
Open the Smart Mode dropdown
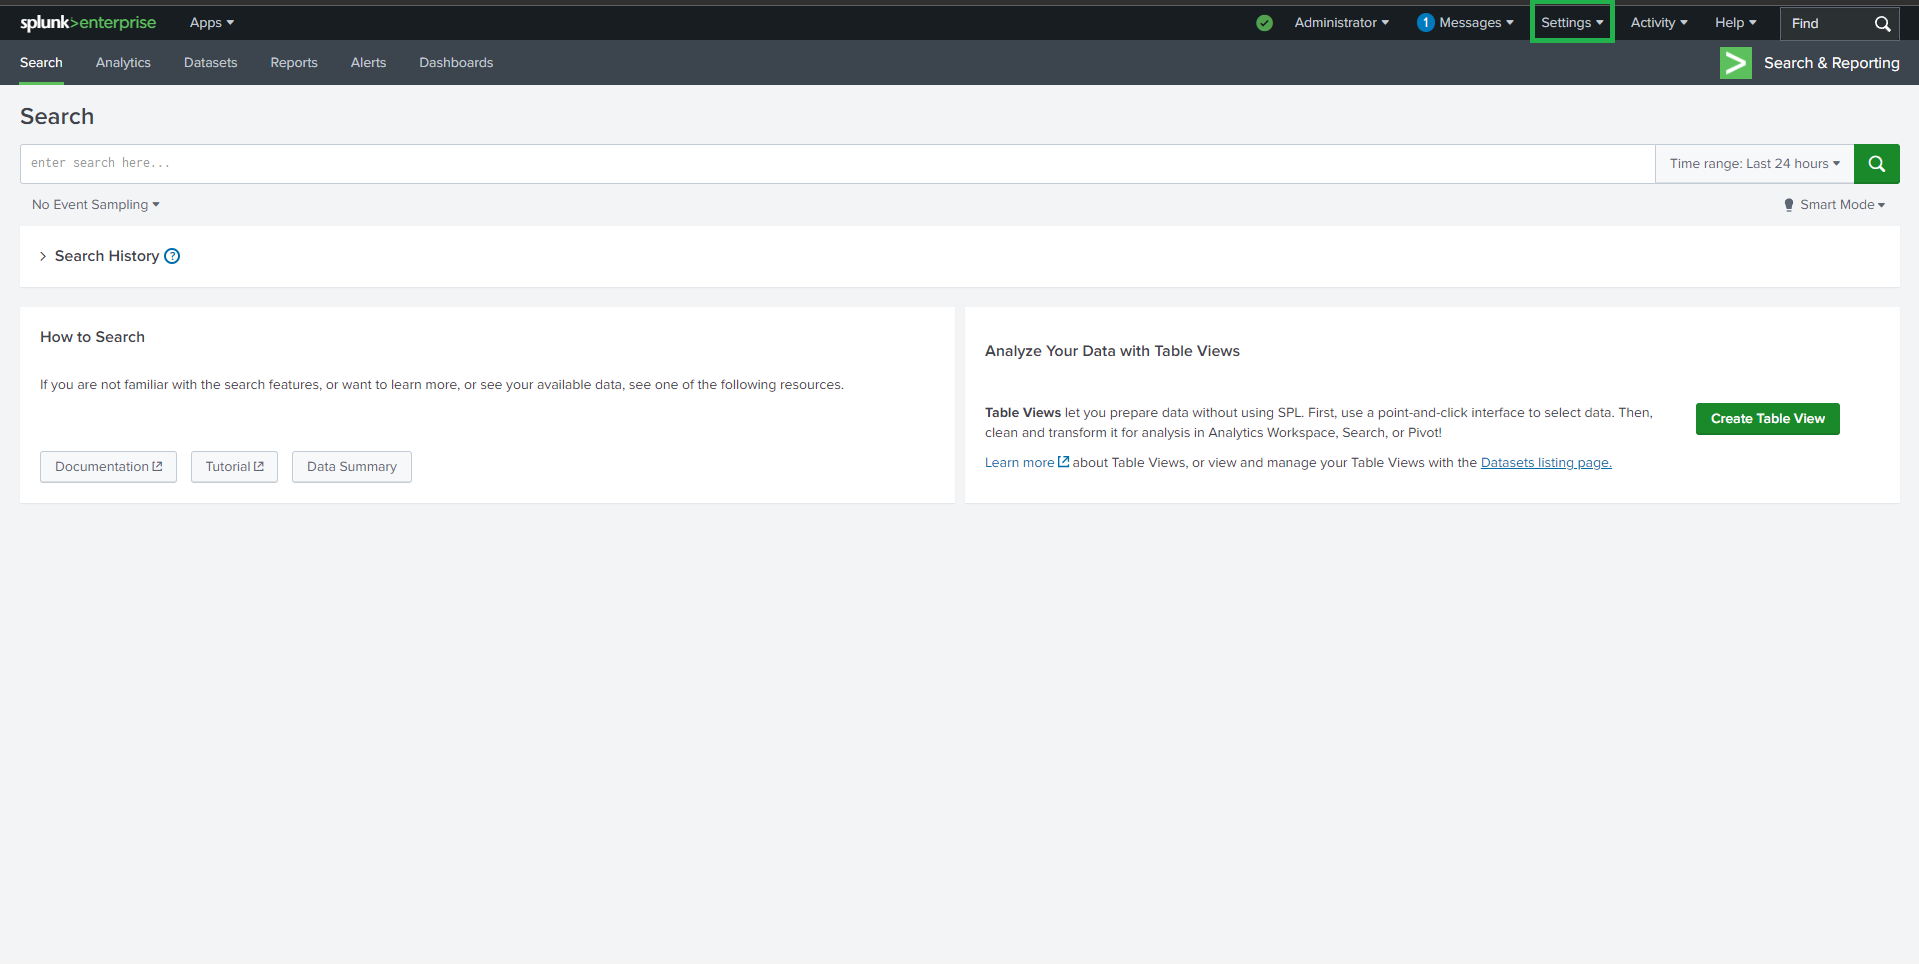[x=1835, y=205]
